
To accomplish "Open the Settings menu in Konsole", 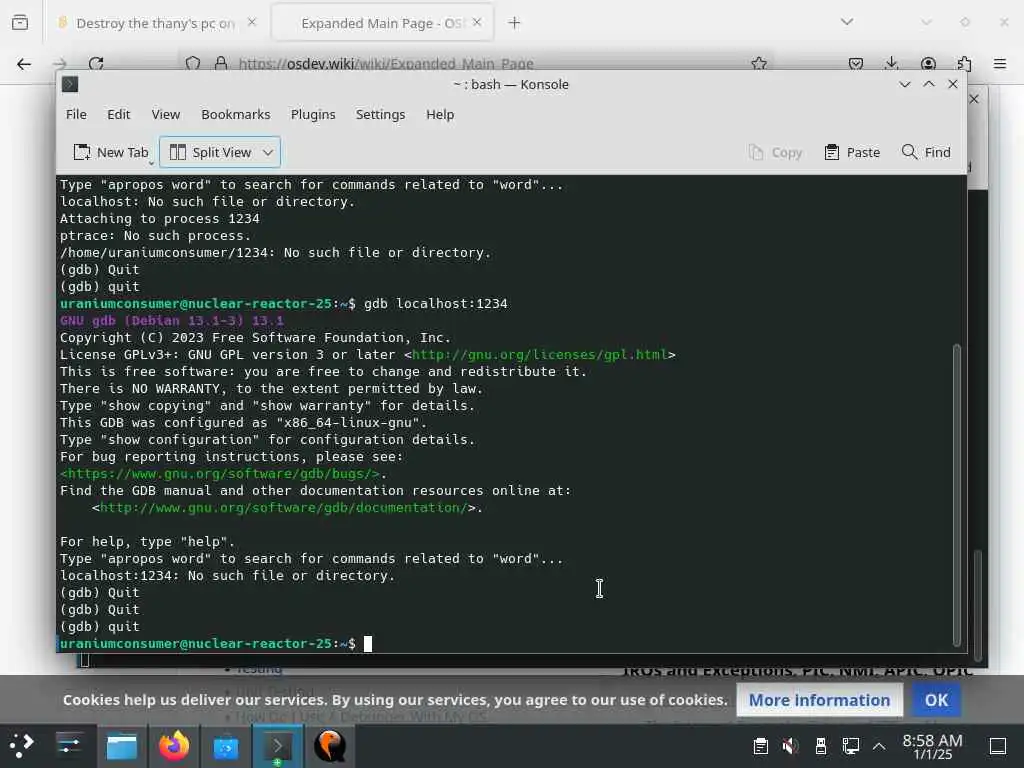I will pyautogui.click(x=380, y=114).
